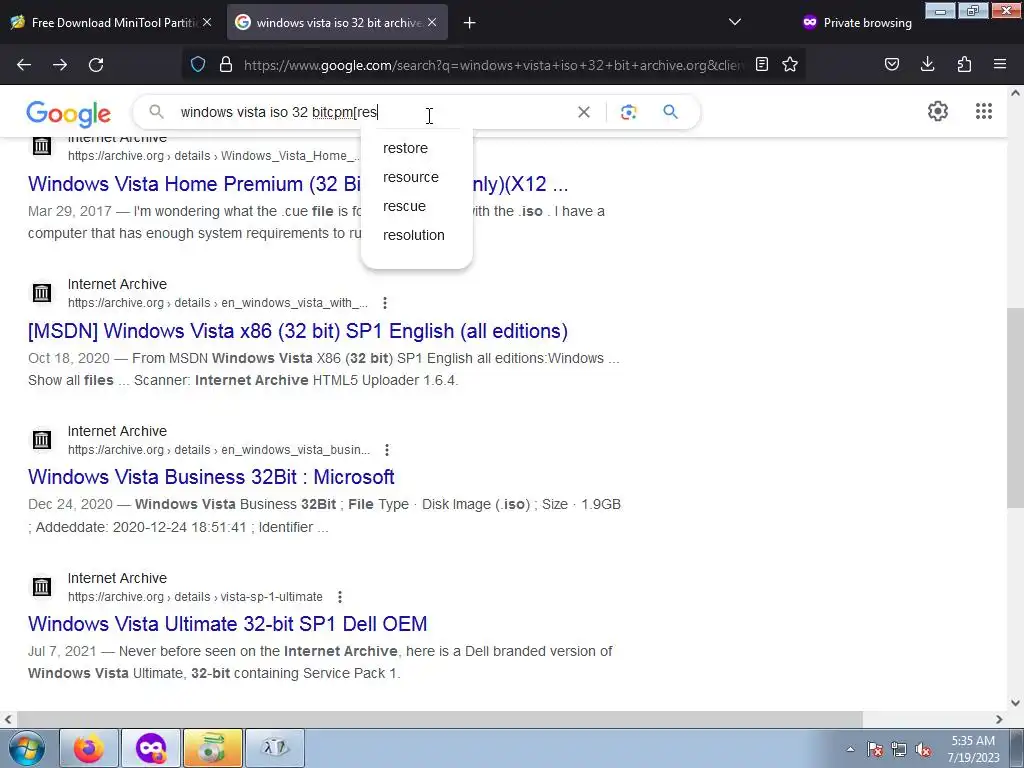Click the scroll down arrow
This screenshot has width=1024, height=768.
[x=1015, y=703]
